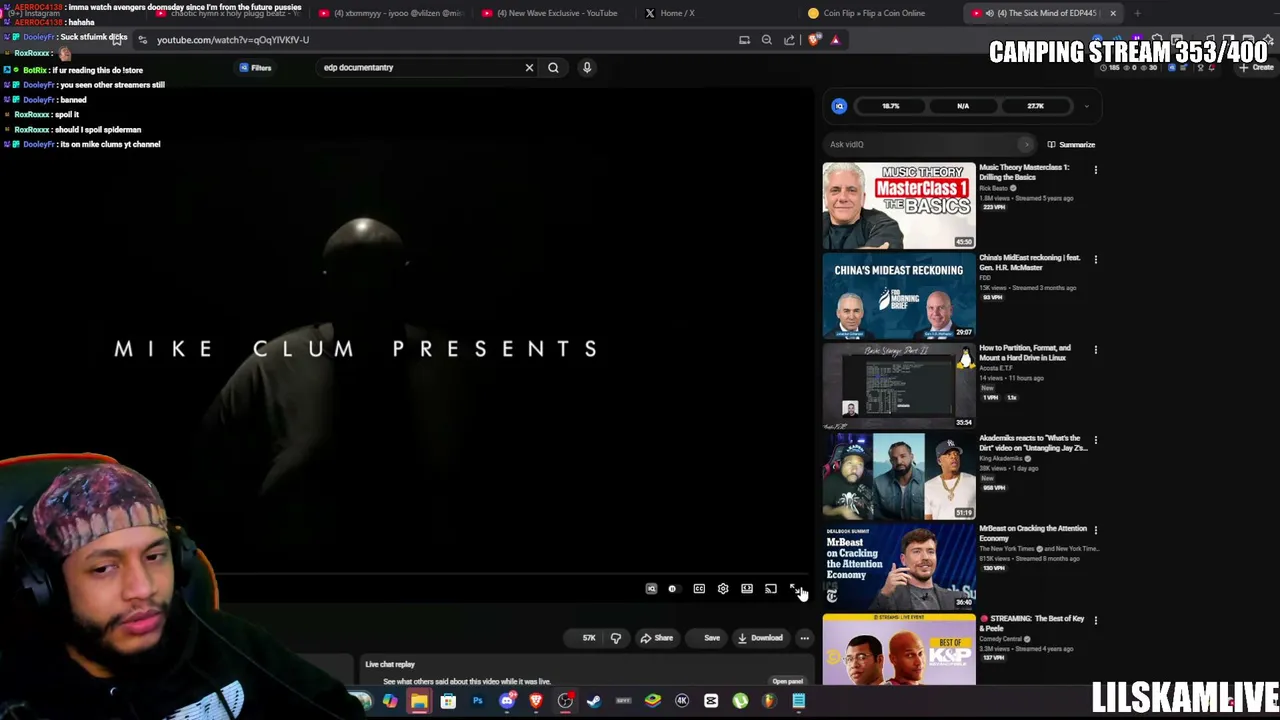The image size is (1280, 720).
Task: Open 'MrBeast on Cracking the Attention Economy' title
Action: coord(1033,533)
